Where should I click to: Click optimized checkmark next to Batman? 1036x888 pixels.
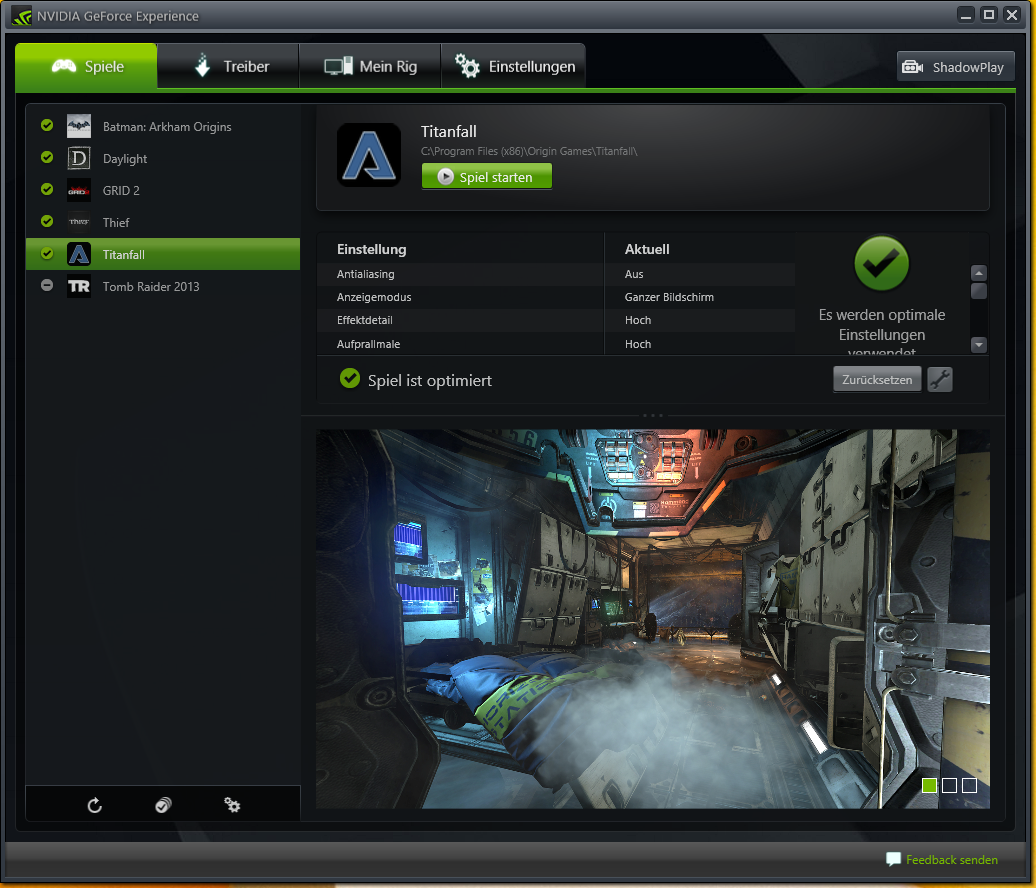[47, 125]
